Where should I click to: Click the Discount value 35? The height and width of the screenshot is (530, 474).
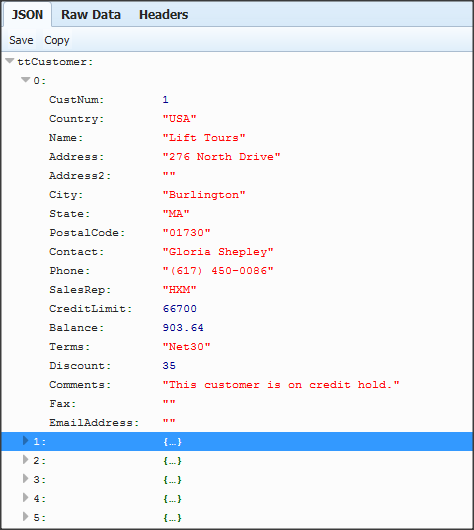tap(169, 366)
